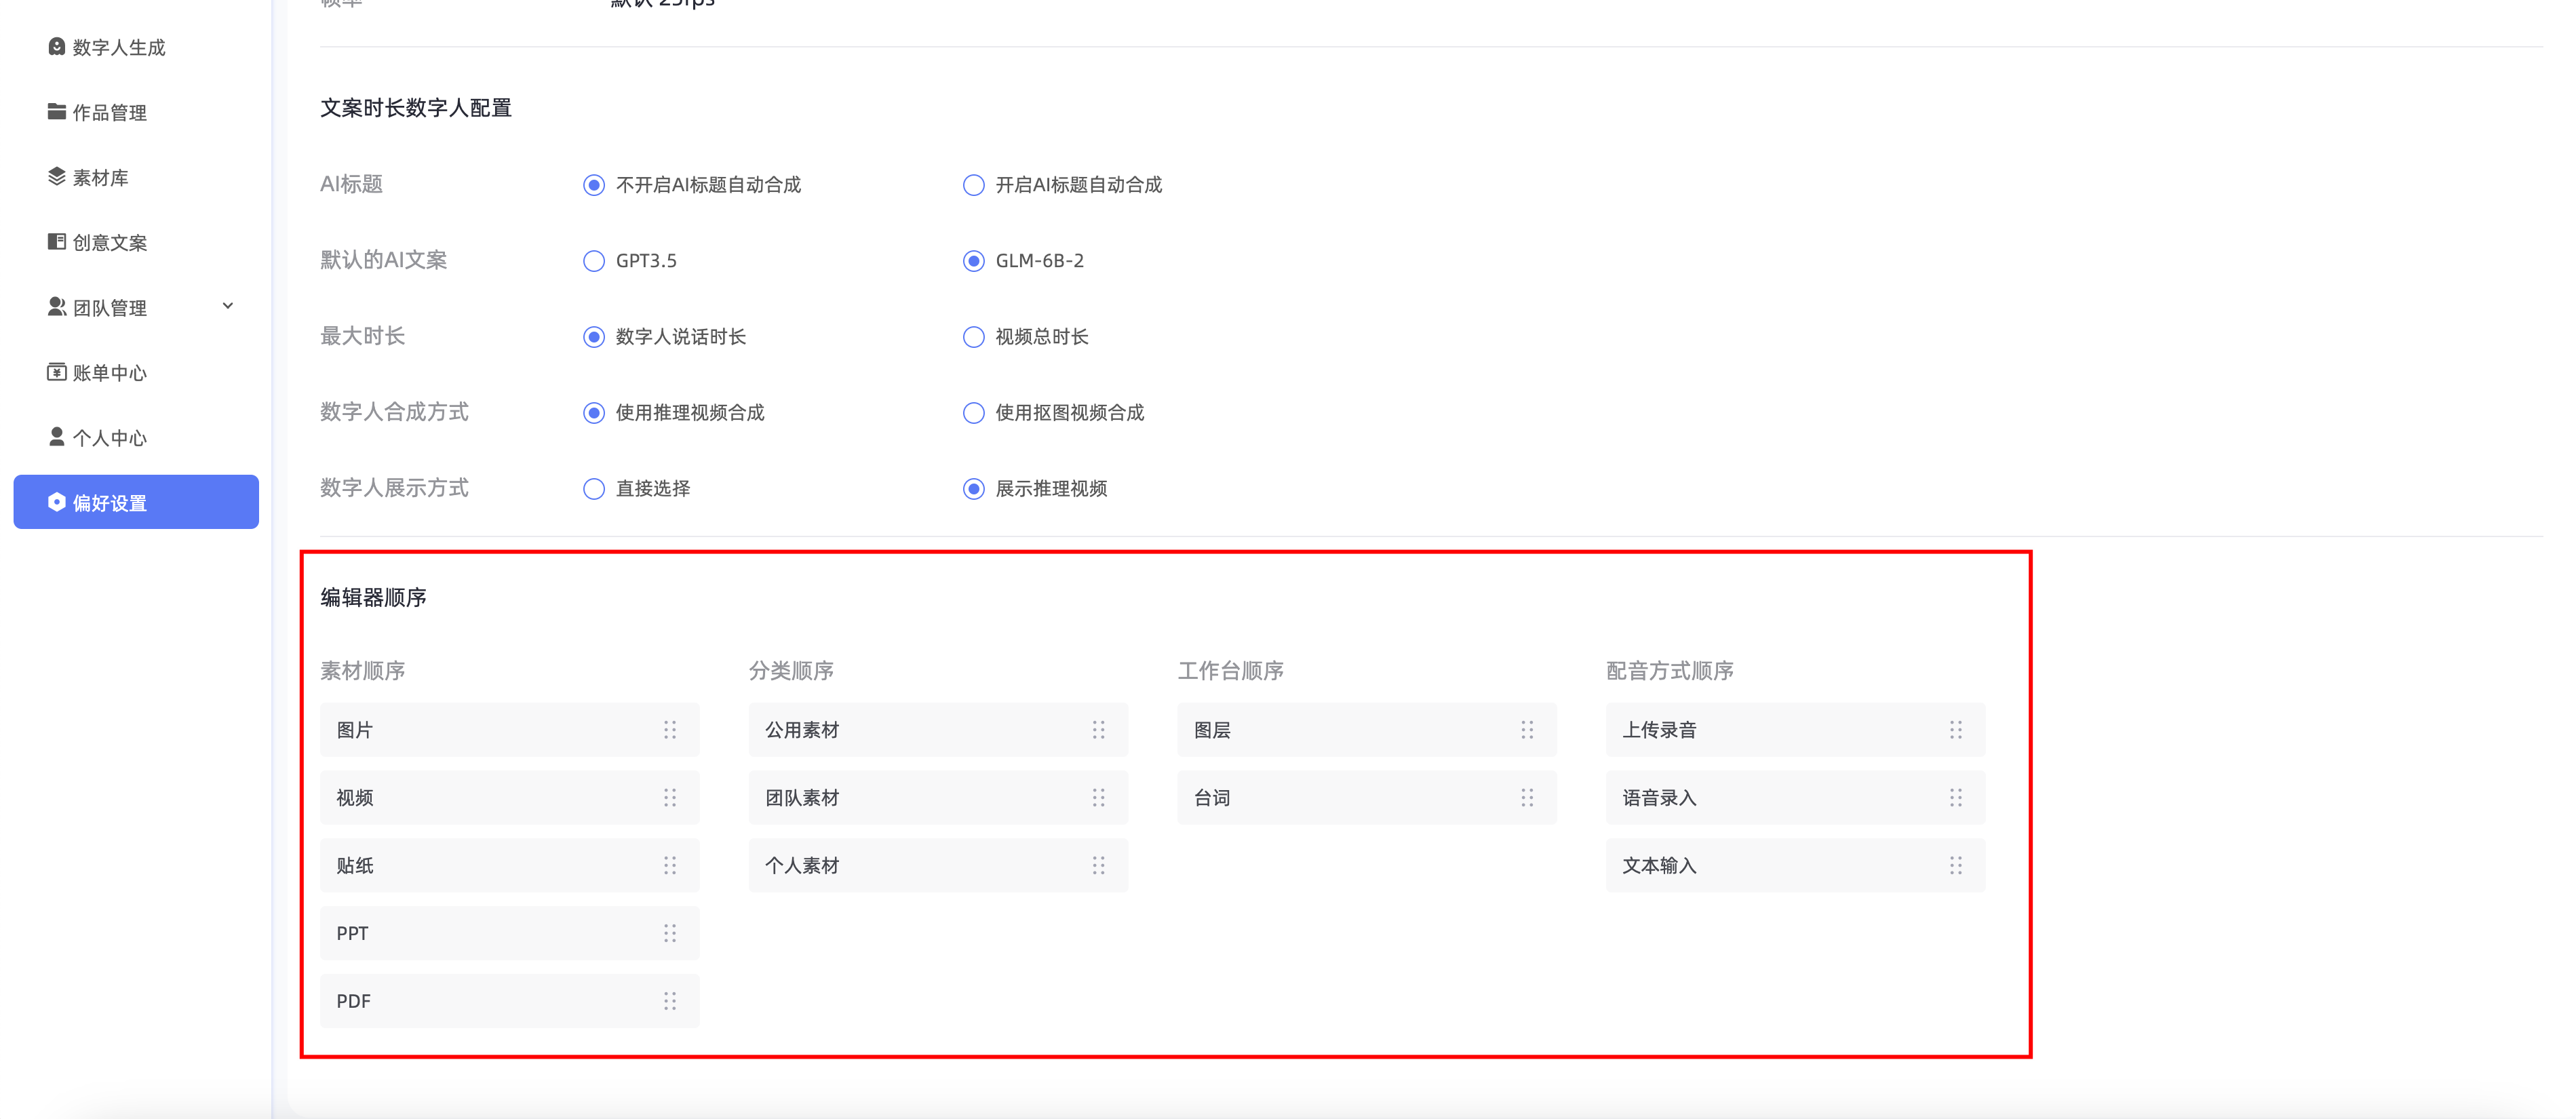Screen dimensions: 2576x1119
Task: Click the 图片 order row
Action: tap(510, 730)
